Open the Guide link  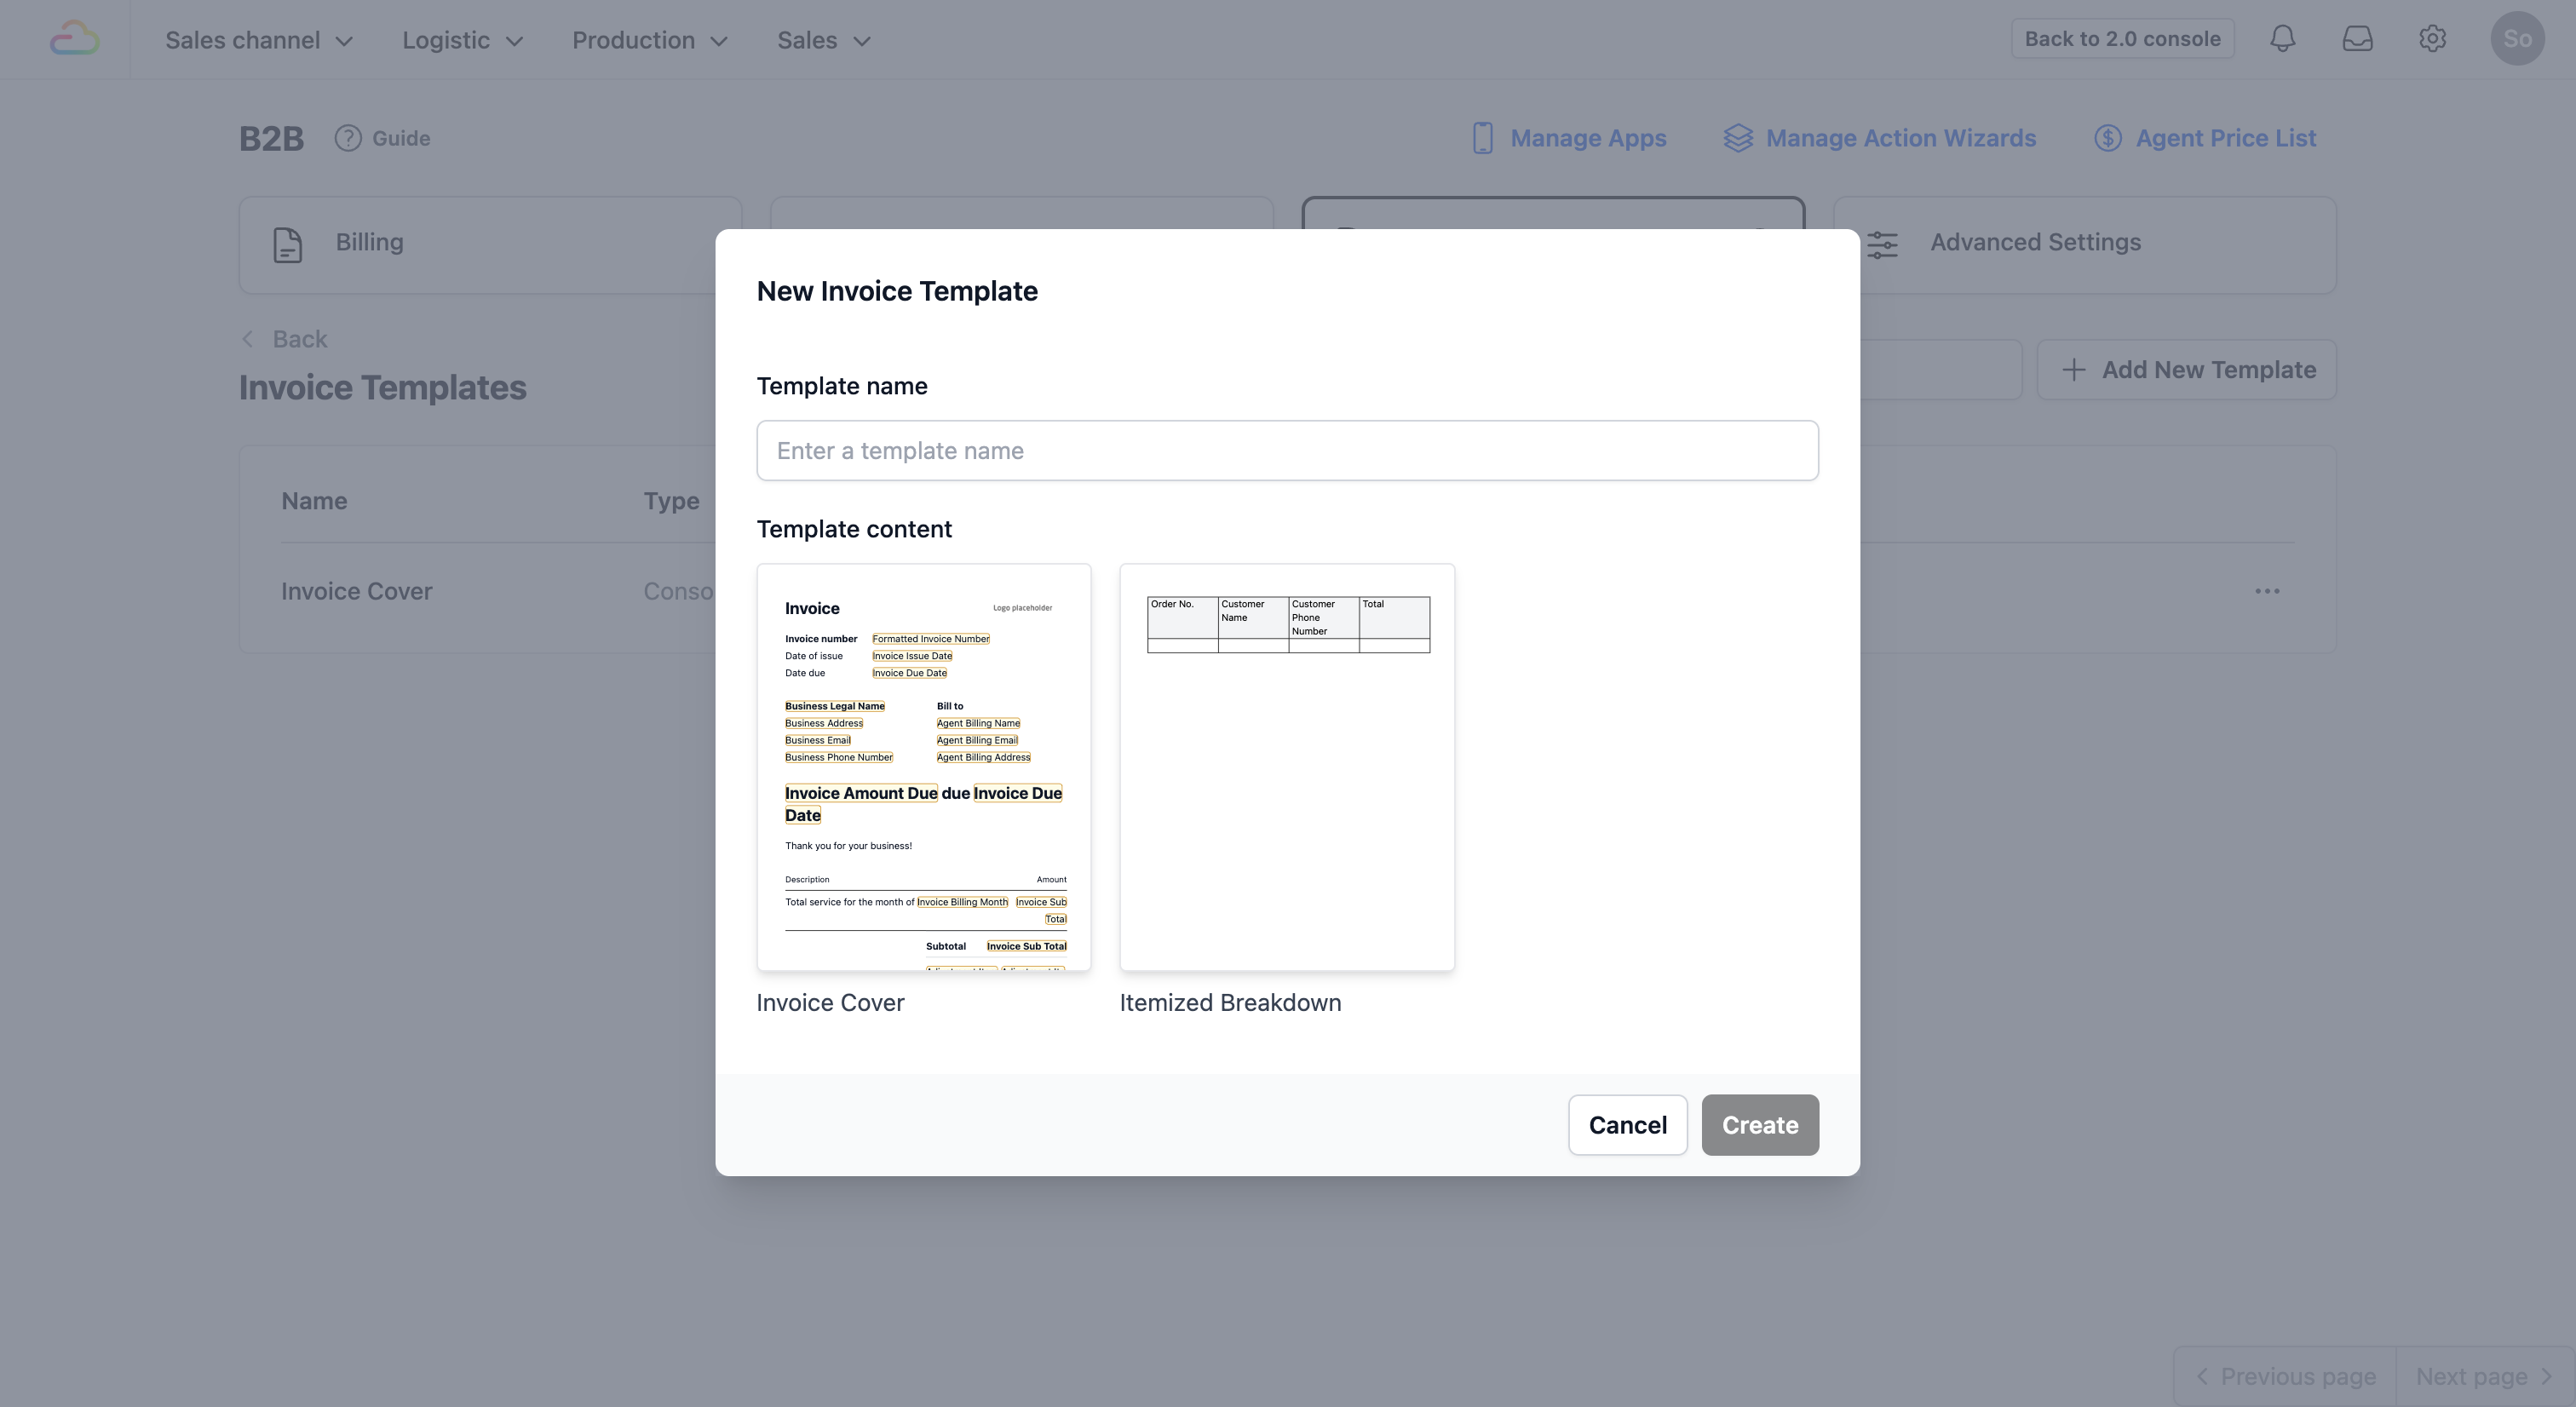pos(383,138)
